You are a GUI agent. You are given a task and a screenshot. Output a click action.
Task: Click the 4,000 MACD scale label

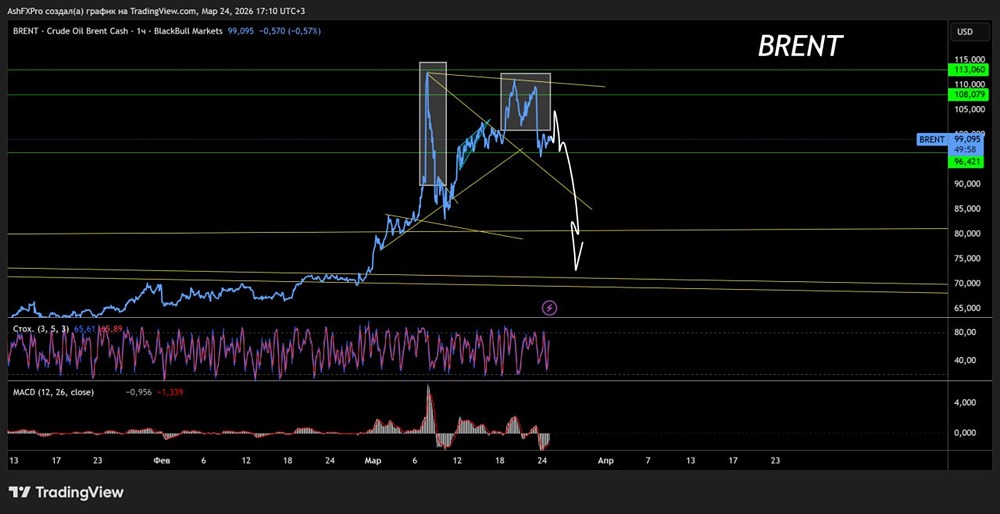tap(966, 402)
